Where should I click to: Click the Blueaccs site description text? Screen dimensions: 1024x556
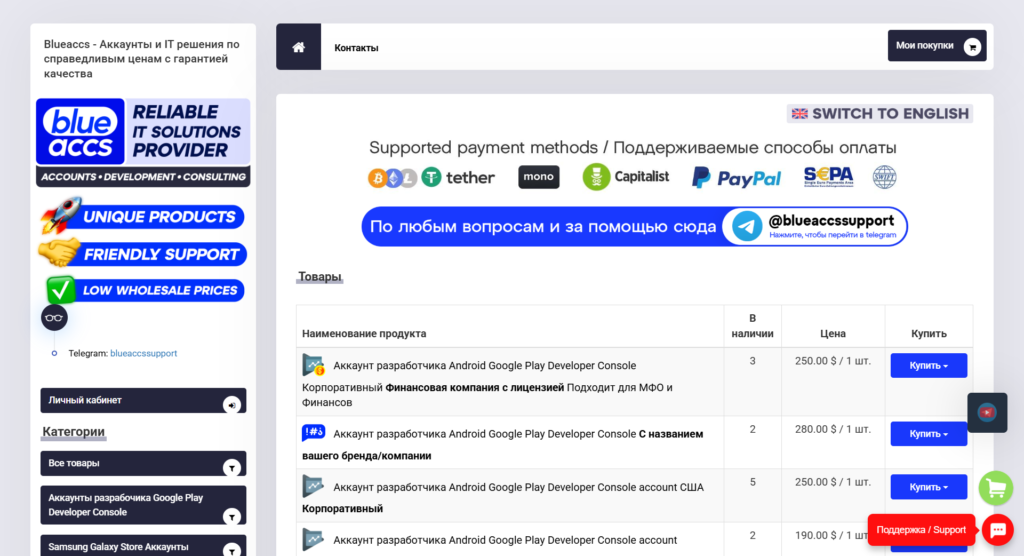click(142, 59)
